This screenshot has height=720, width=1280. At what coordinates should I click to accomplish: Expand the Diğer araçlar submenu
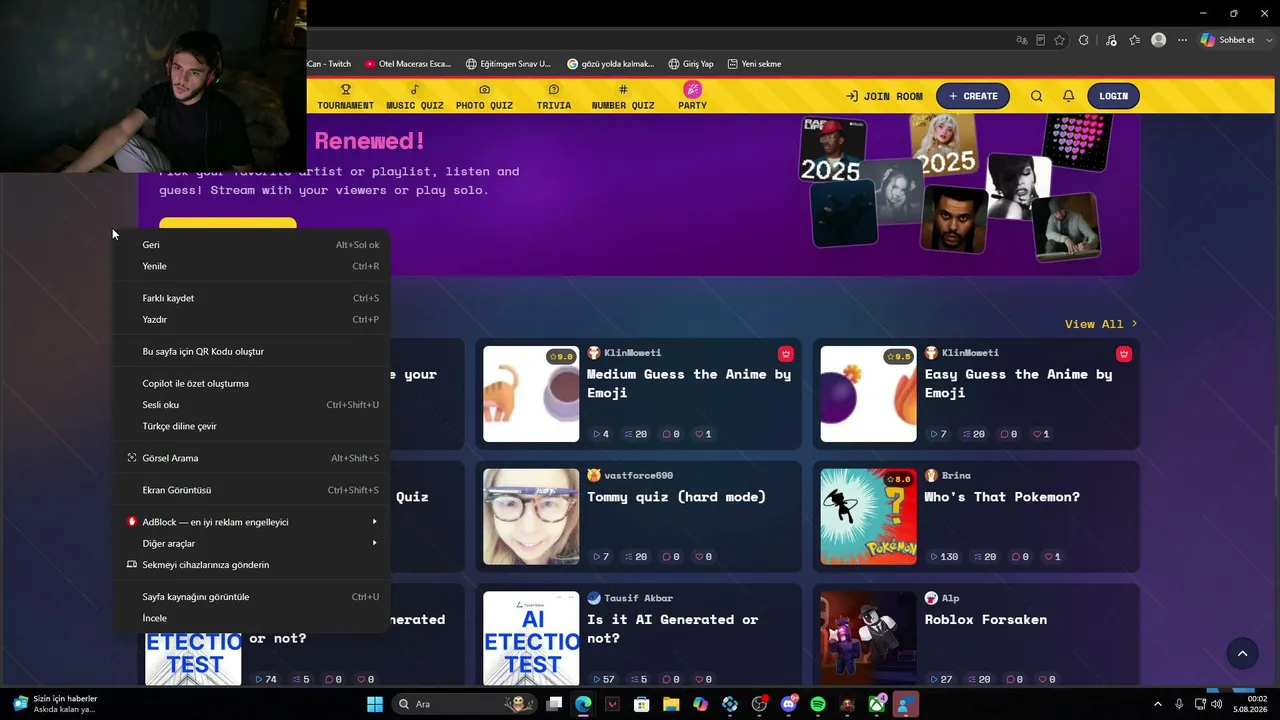click(x=375, y=543)
